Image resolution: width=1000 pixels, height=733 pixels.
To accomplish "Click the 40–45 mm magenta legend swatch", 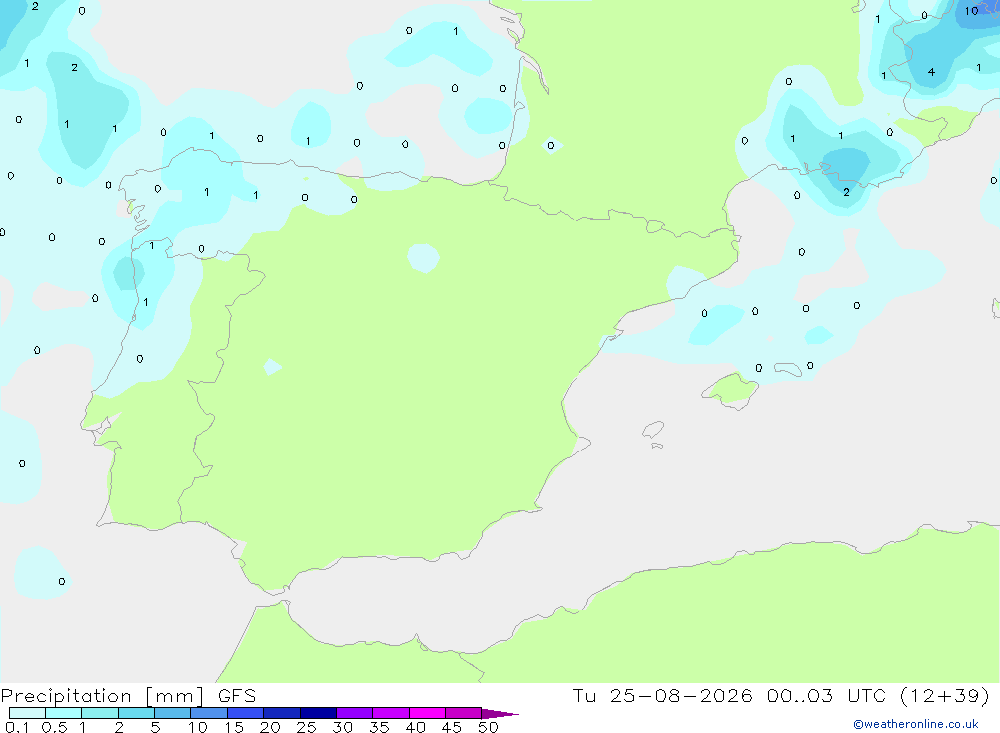I will 427,713.
